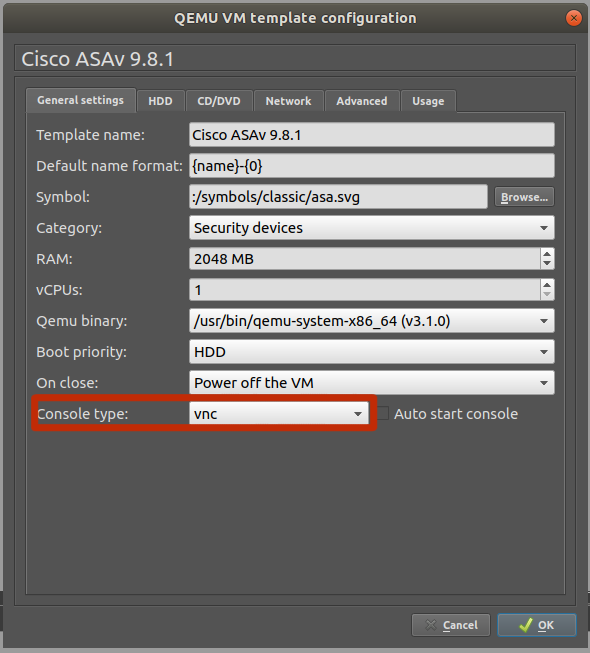This screenshot has height=653, width=590.
Task: Cancel the template configuration
Action: coord(451,625)
